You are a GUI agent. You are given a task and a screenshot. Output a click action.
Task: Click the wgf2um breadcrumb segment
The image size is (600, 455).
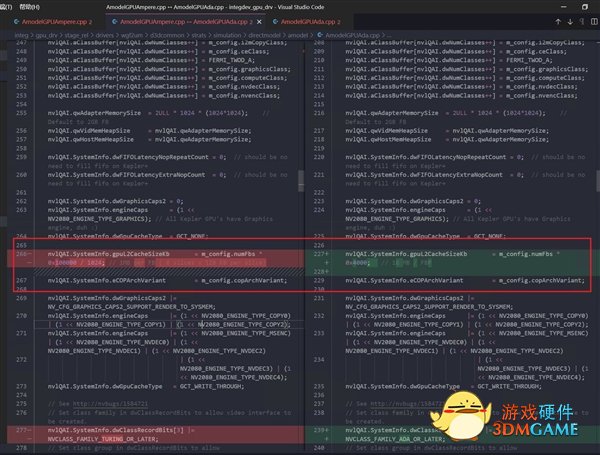[x=132, y=35]
